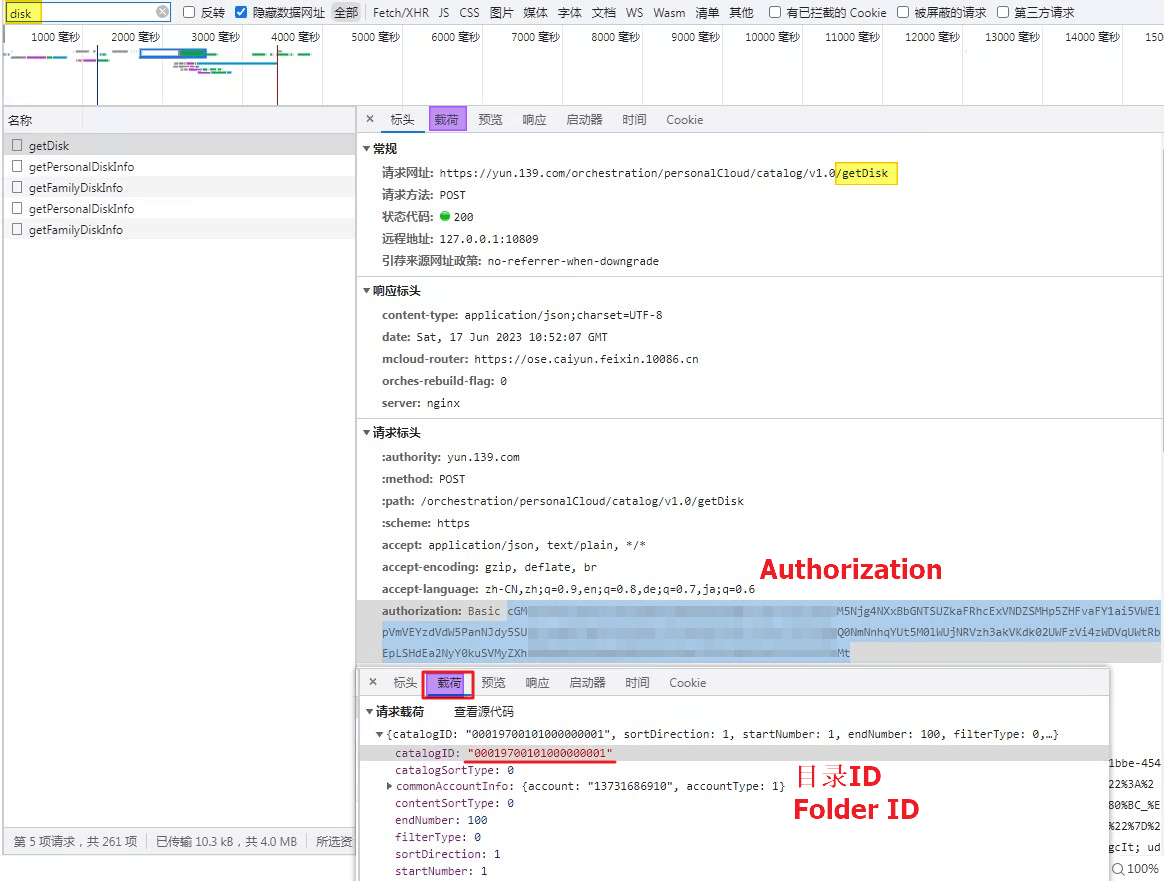1164x881 pixels.
Task: Toggle the 反转 invert checkbox
Action: coord(189,13)
